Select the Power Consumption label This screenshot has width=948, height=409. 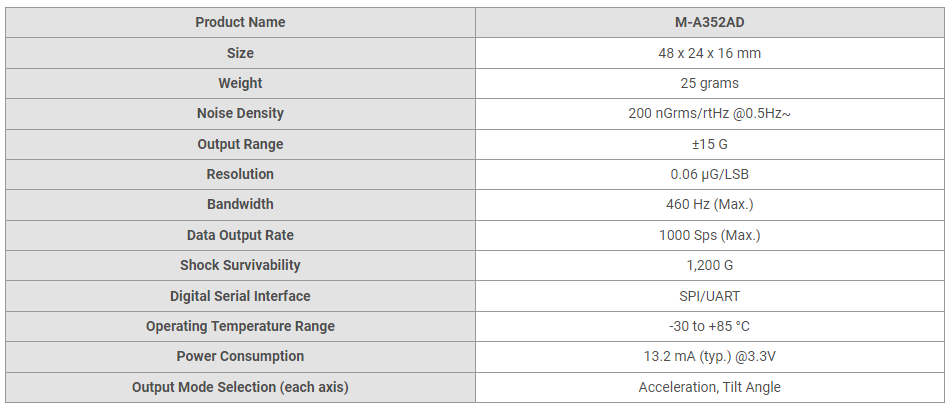click(x=240, y=356)
